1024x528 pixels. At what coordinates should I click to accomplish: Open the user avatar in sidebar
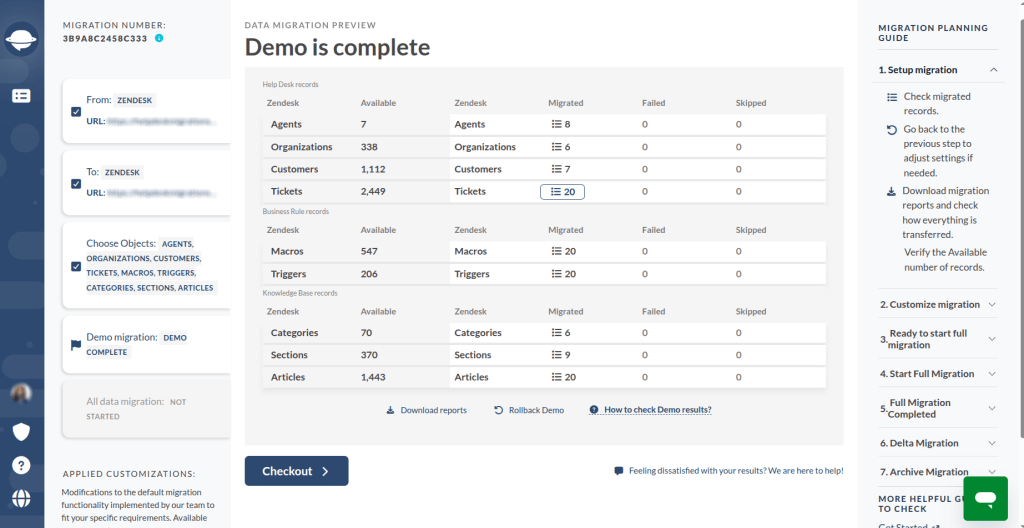tap(22, 393)
